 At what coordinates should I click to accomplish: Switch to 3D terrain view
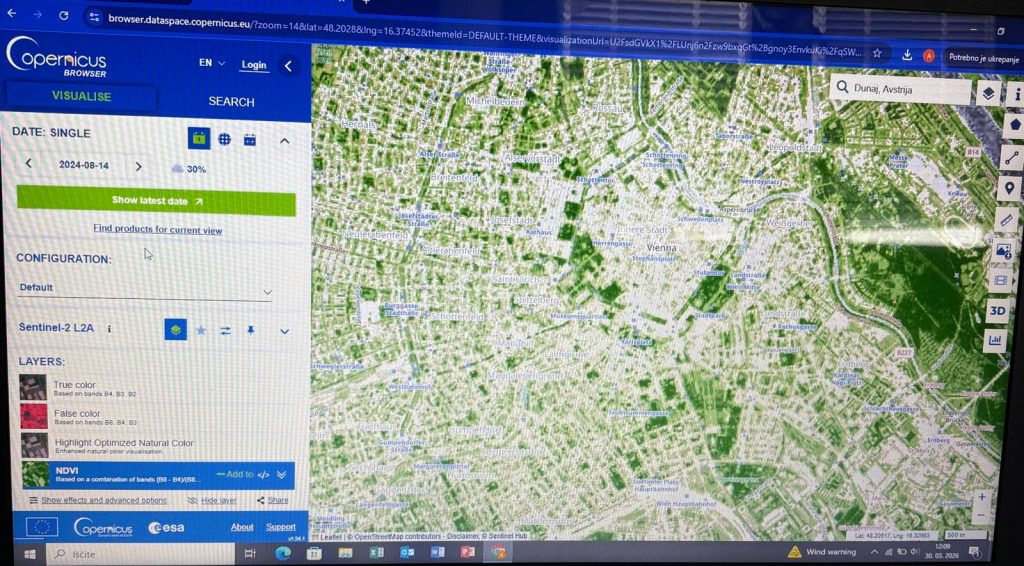pyautogui.click(x=998, y=311)
